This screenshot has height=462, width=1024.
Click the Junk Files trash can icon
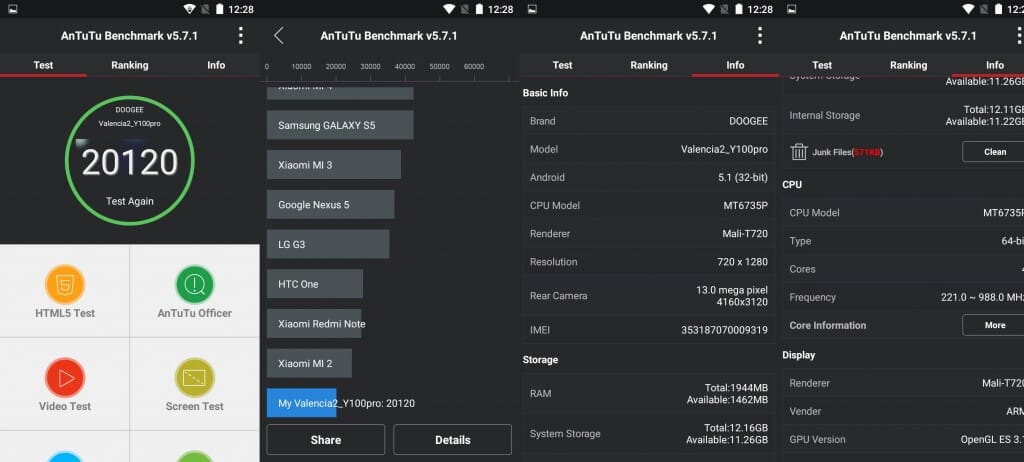[x=799, y=152]
